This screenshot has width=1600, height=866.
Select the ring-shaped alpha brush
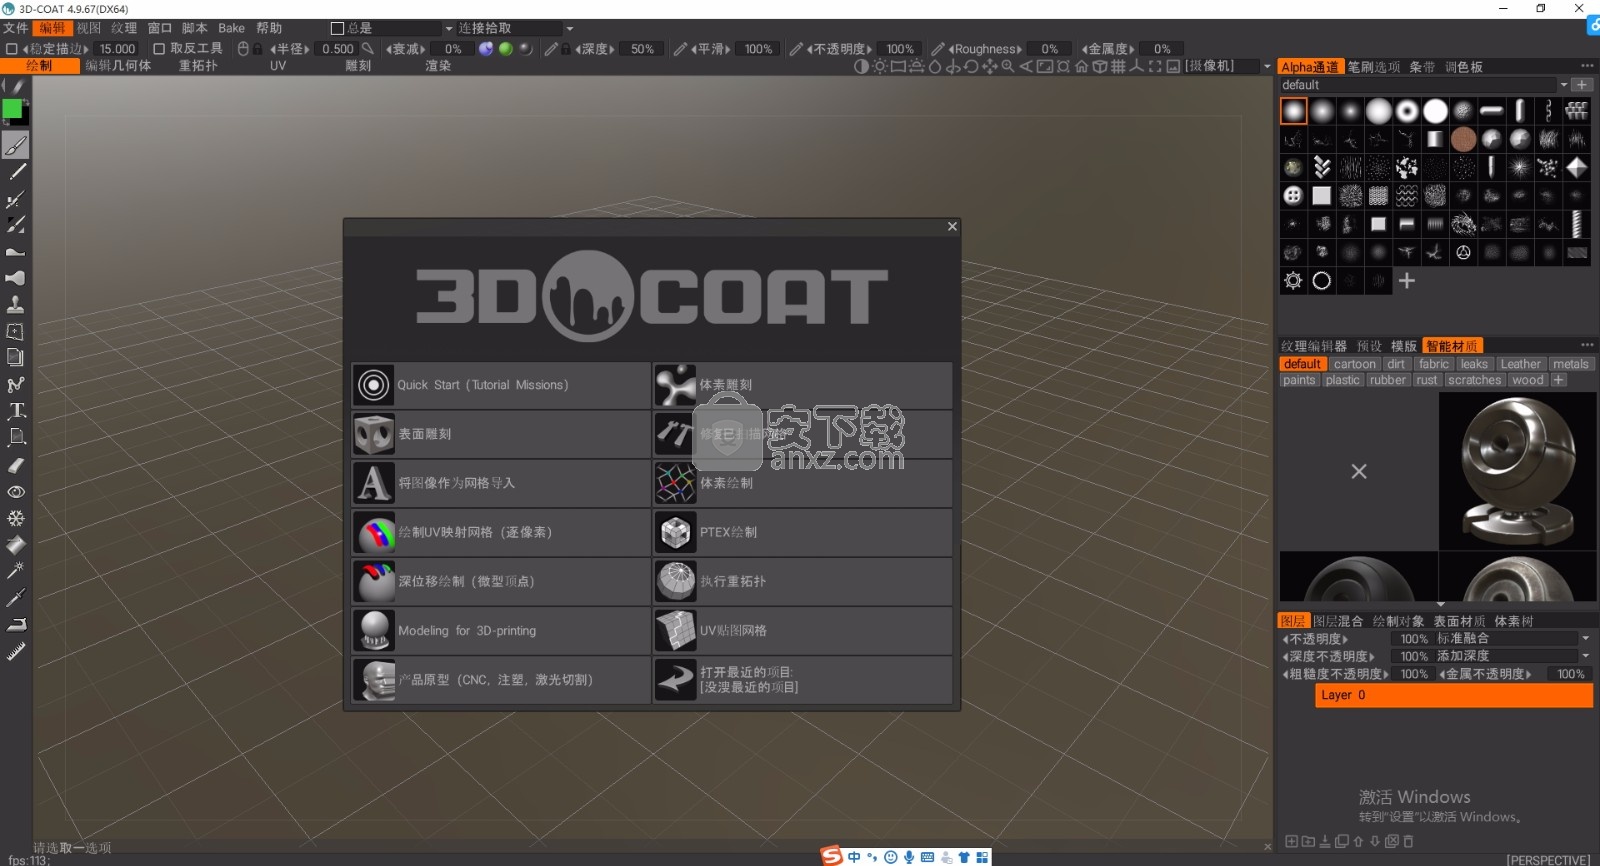1321,281
